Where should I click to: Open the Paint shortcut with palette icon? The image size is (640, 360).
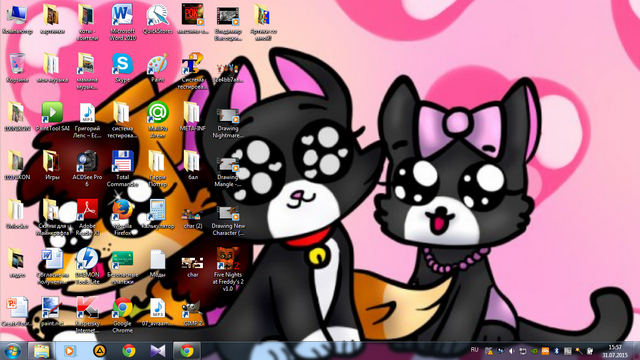coord(158,68)
